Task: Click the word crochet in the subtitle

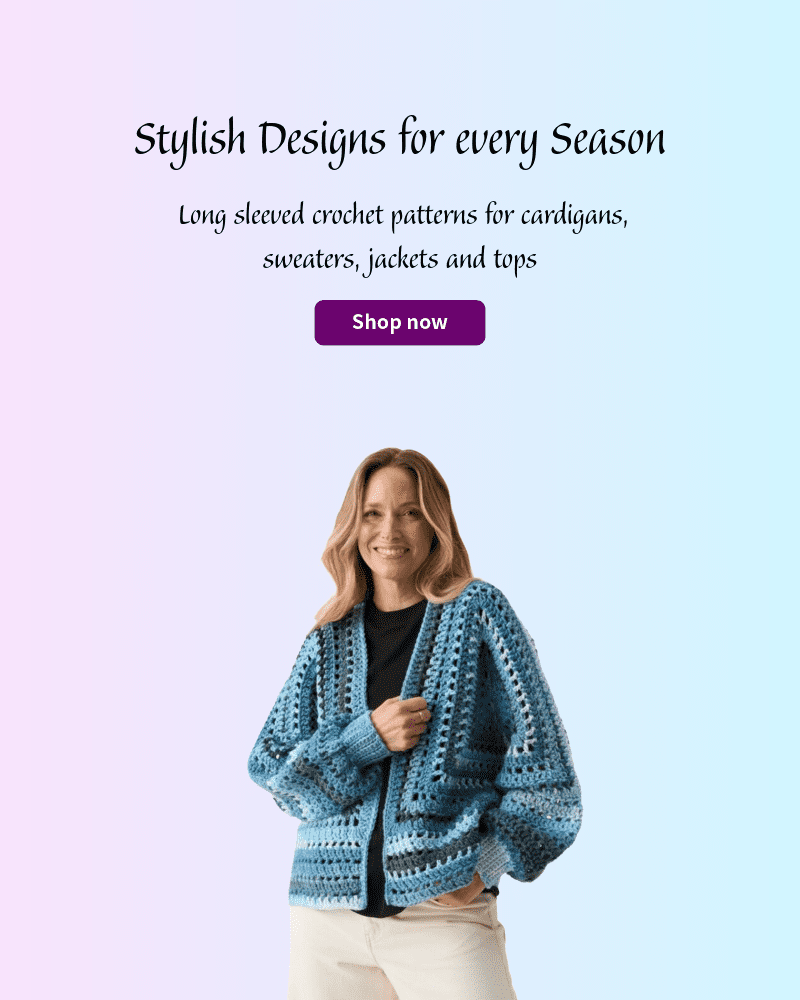Action: click(x=348, y=216)
